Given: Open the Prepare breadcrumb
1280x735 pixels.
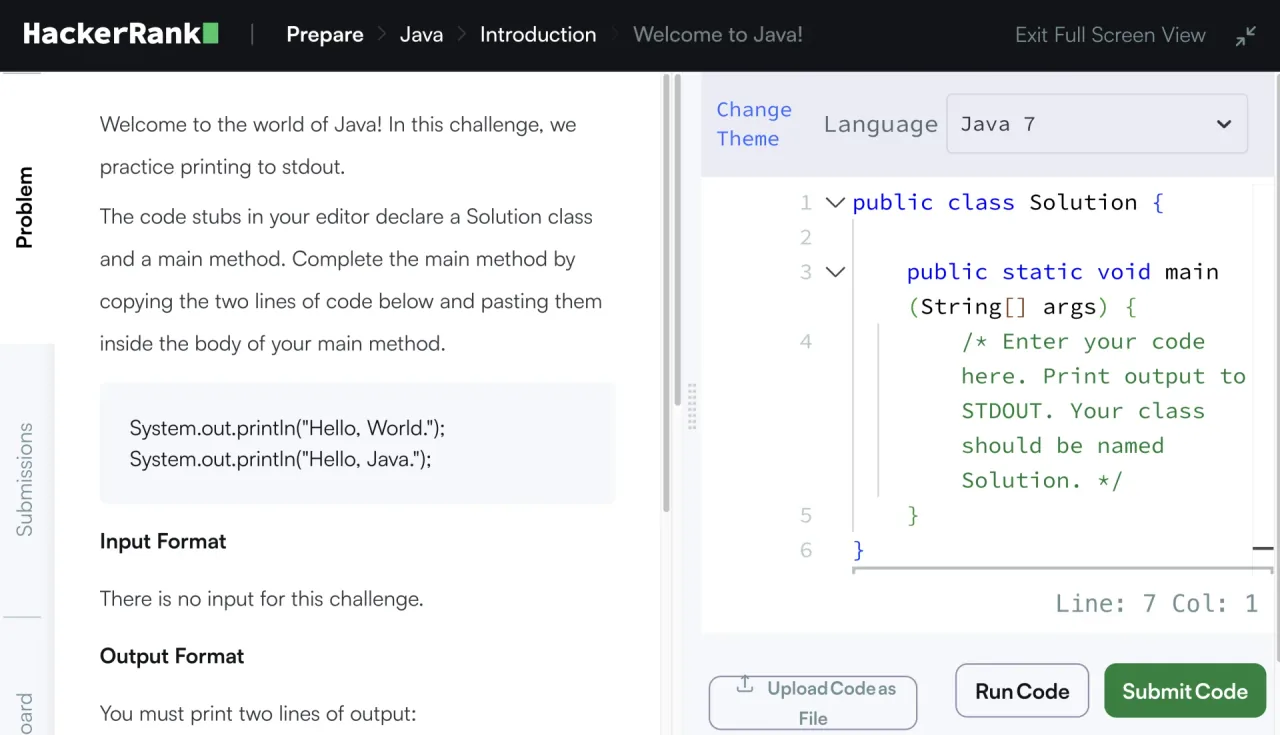Looking at the screenshot, I should click(x=325, y=35).
